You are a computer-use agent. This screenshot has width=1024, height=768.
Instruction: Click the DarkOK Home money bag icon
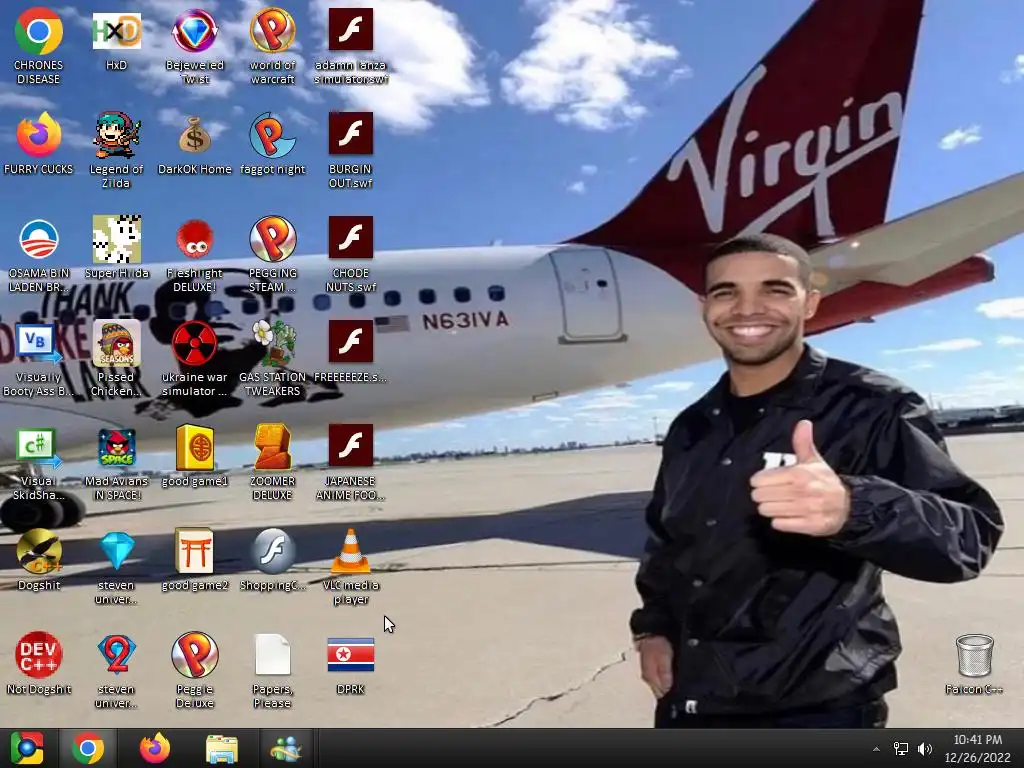pos(195,135)
